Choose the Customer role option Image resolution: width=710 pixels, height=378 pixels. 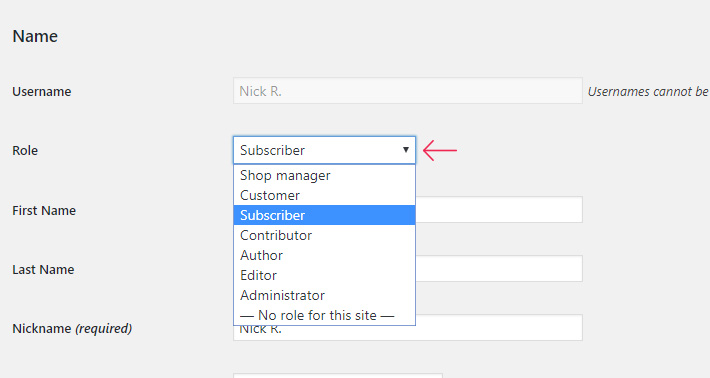pyautogui.click(x=324, y=195)
